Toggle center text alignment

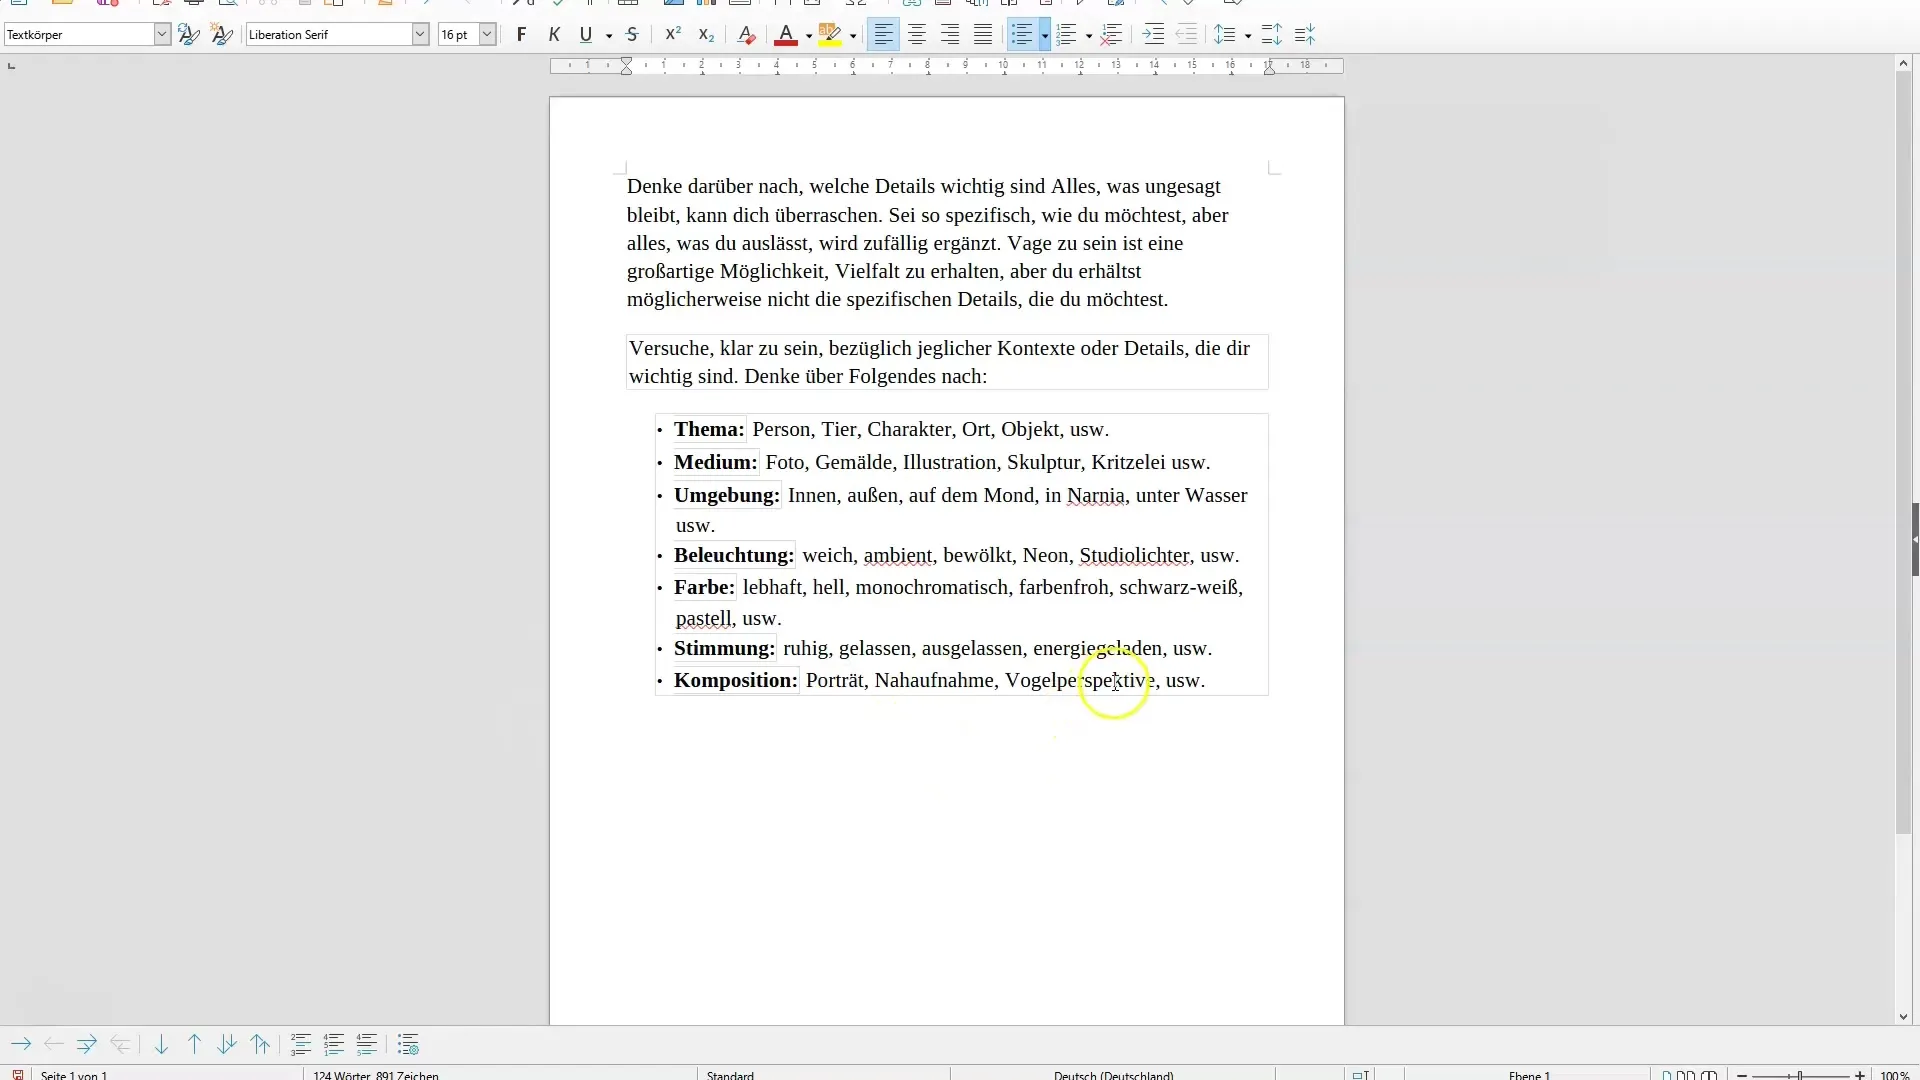click(916, 34)
